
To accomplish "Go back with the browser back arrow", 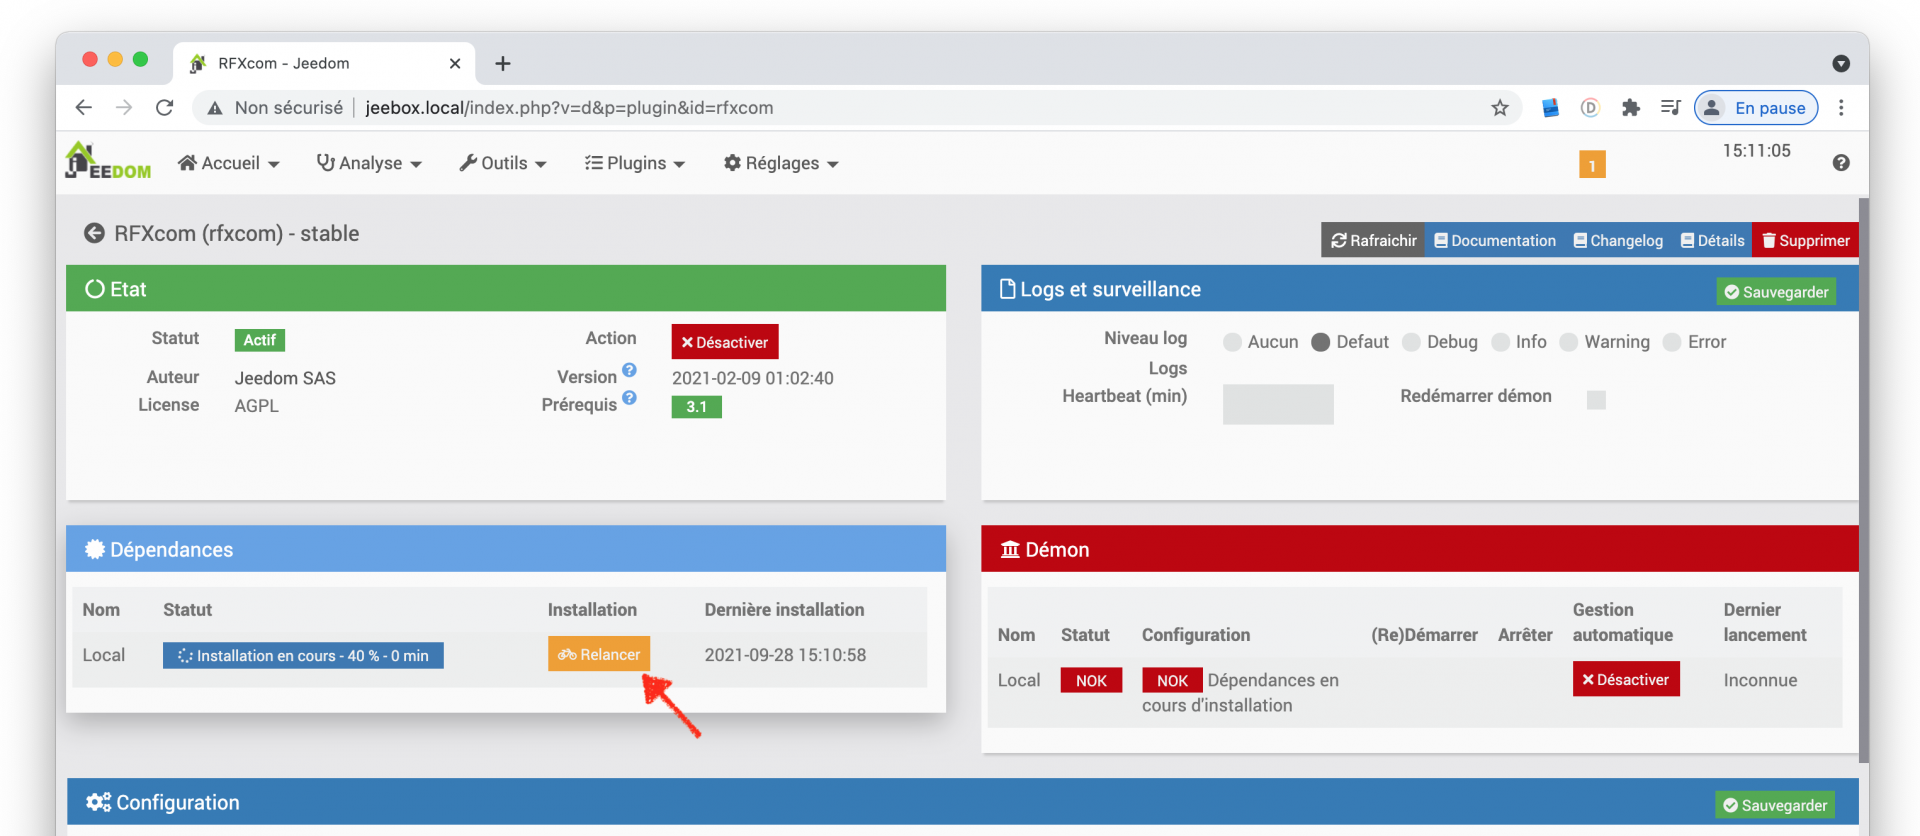I will pos(84,107).
